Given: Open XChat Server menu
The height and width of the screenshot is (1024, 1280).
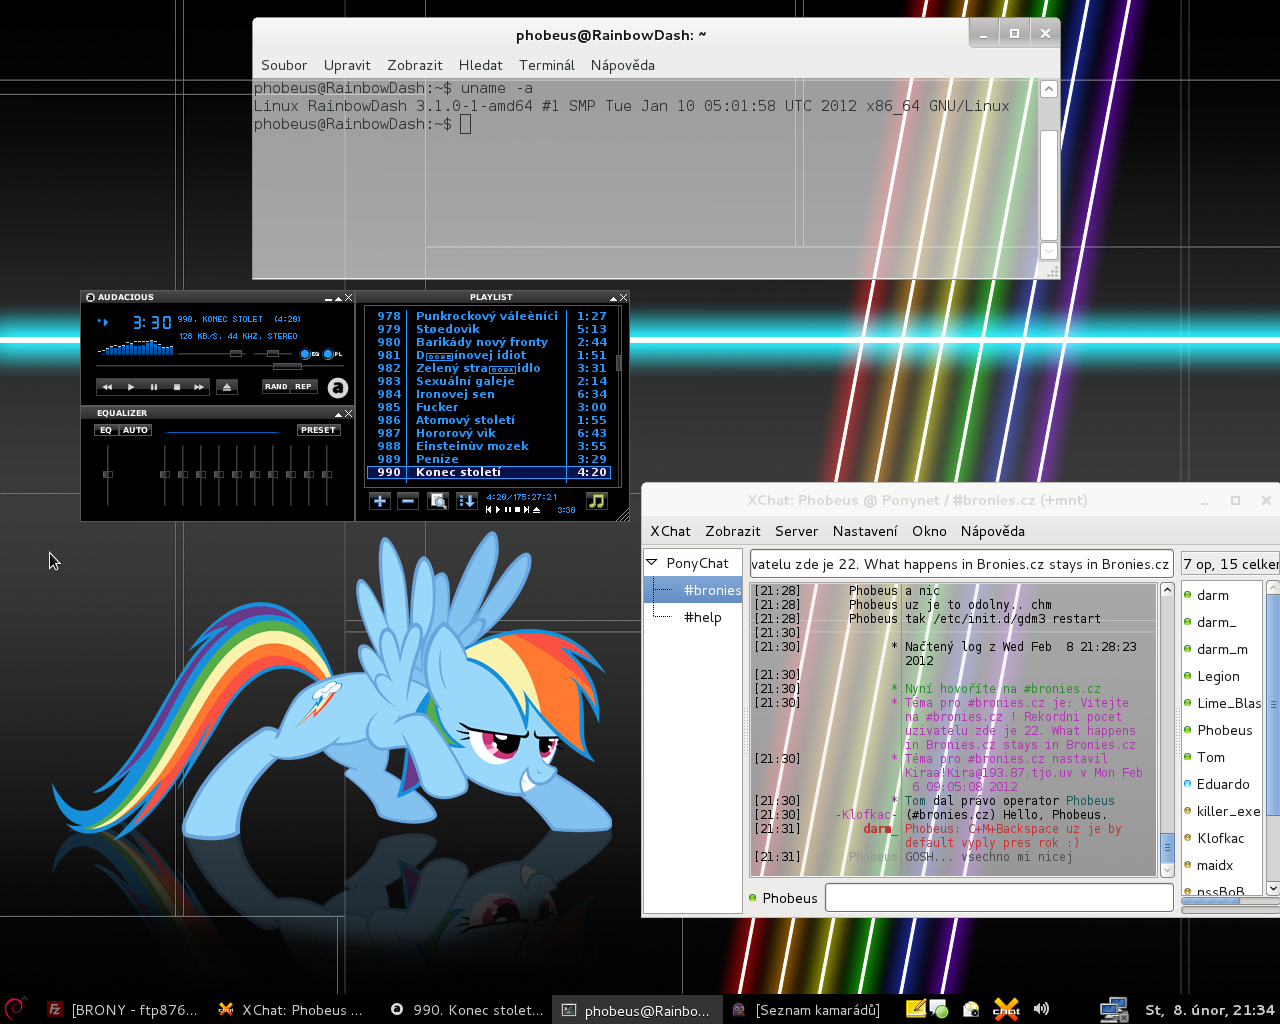Looking at the screenshot, I should point(796,531).
